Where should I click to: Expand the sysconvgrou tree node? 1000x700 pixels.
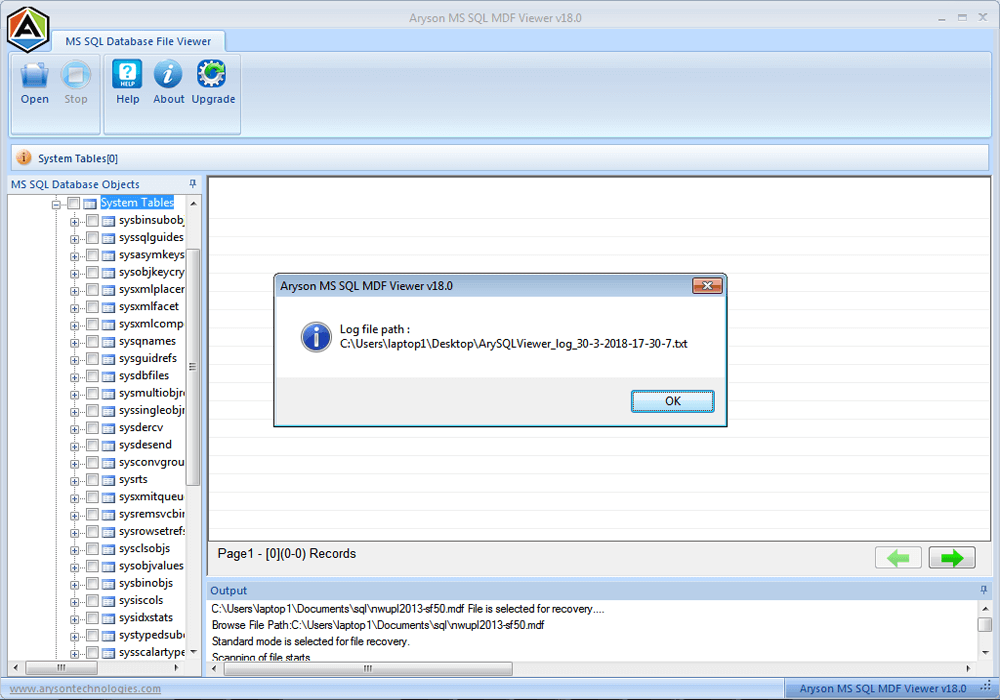pos(75,463)
